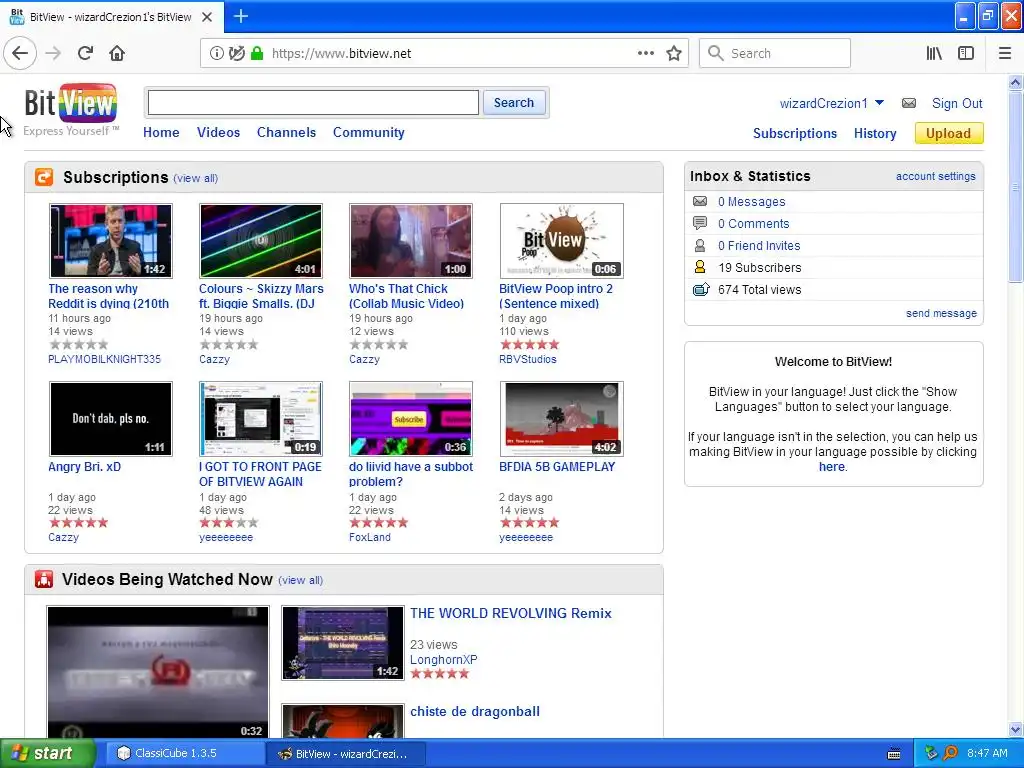
Task: Visit PLAYMOBILKNIGHT335 channel link
Action: pyautogui.click(x=104, y=359)
